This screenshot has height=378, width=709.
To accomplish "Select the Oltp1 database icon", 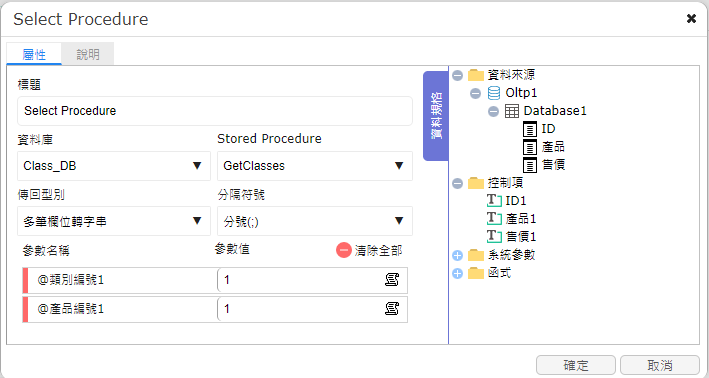I will (494, 93).
